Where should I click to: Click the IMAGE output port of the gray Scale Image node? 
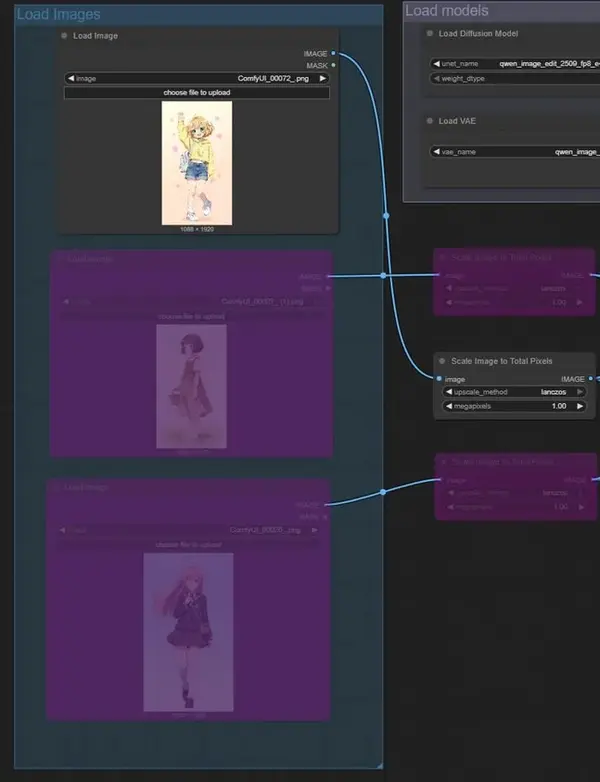[591, 379]
